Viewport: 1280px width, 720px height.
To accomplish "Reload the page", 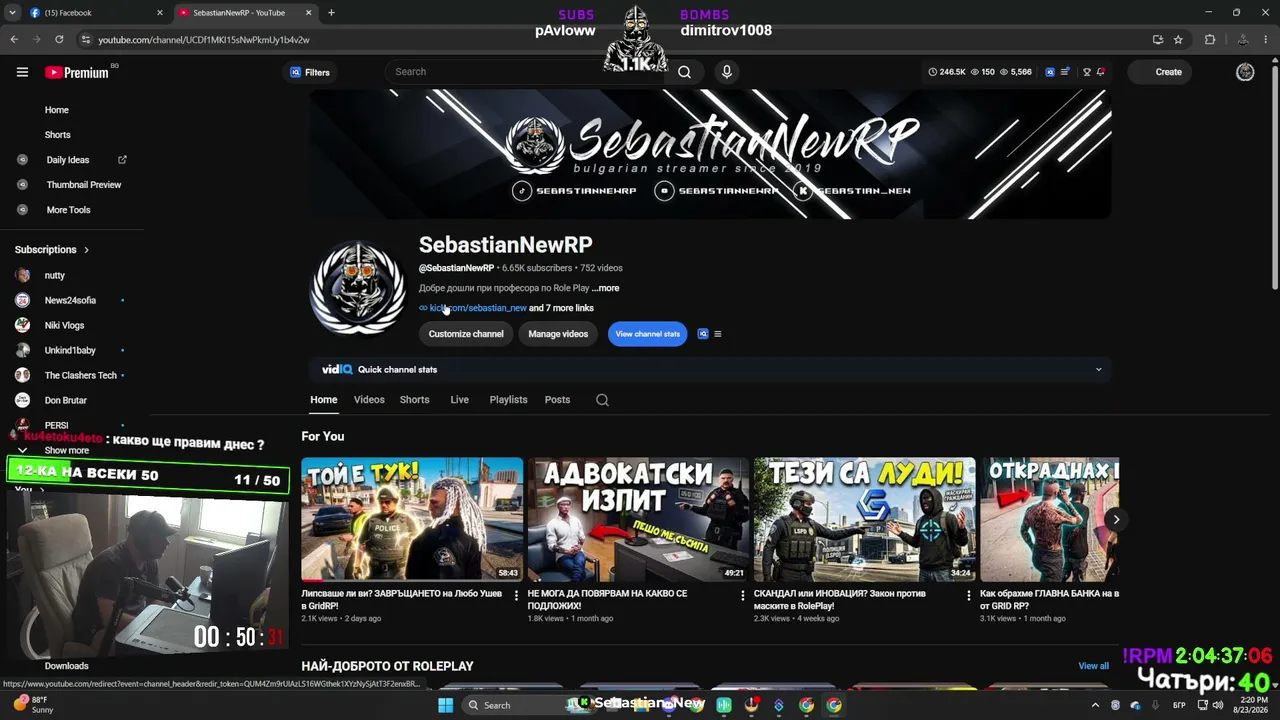I will 59,40.
